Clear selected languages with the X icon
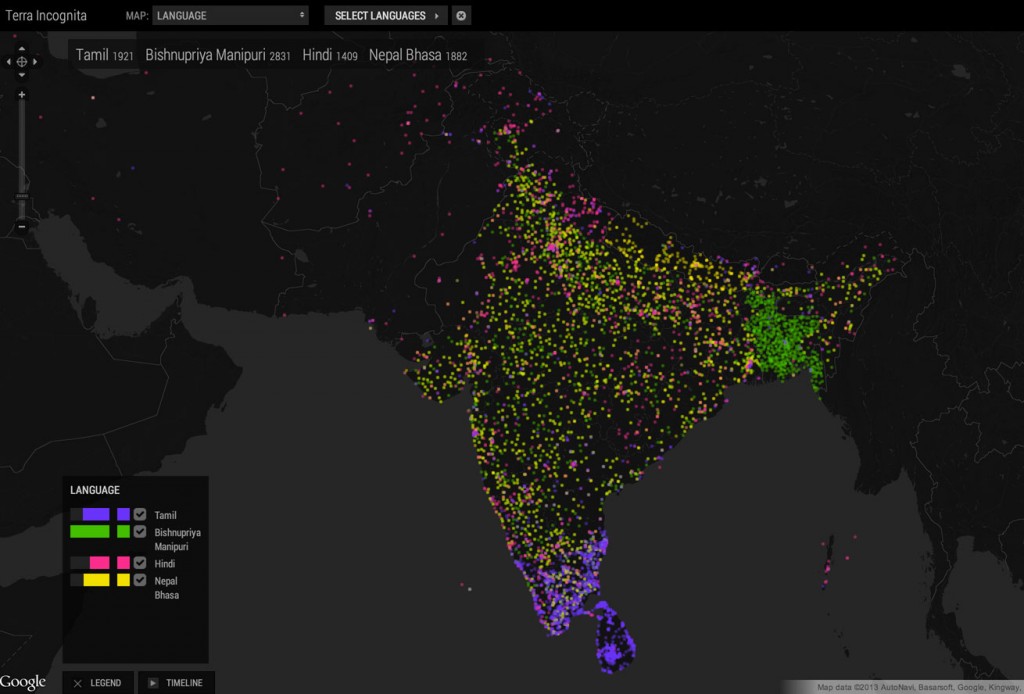This screenshot has height=694, width=1024. pos(461,16)
